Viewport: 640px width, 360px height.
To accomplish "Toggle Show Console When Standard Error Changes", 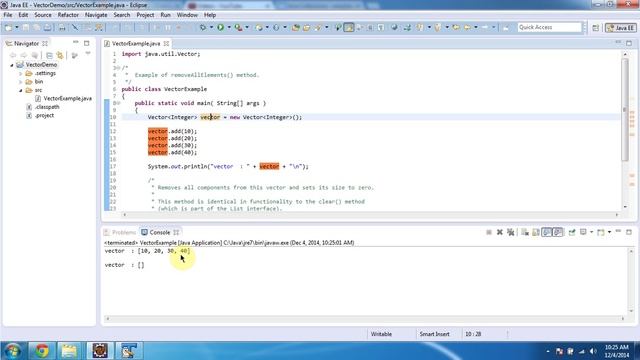I will pos(558,232).
